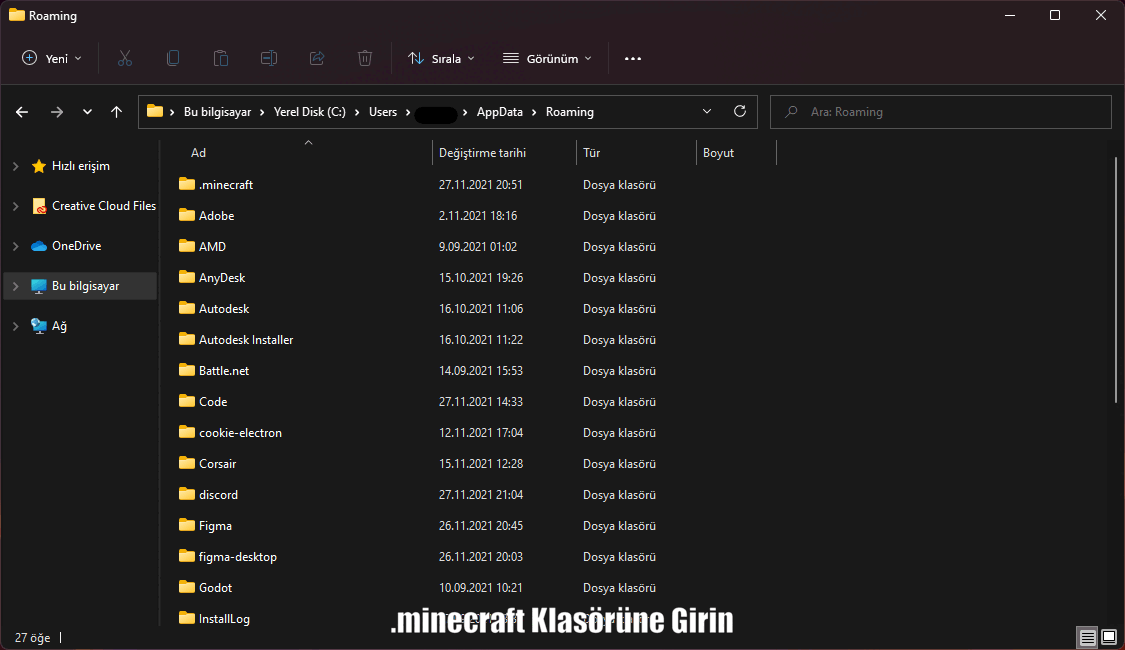Click the Godot folder icon
Screen dimensions: 1125x650
tap(187, 587)
